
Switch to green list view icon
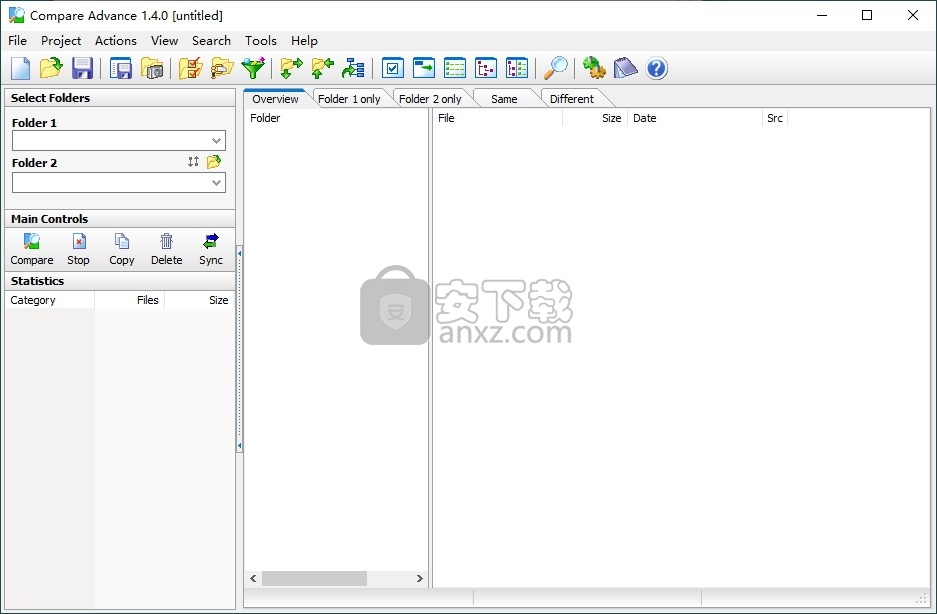[455, 68]
